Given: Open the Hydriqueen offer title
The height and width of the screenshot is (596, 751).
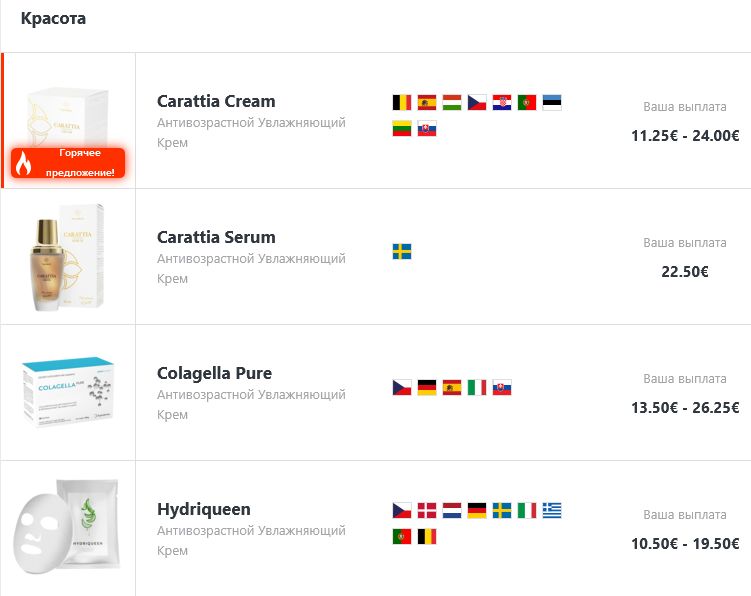Looking at the screenshot, I should pos(204,509).
